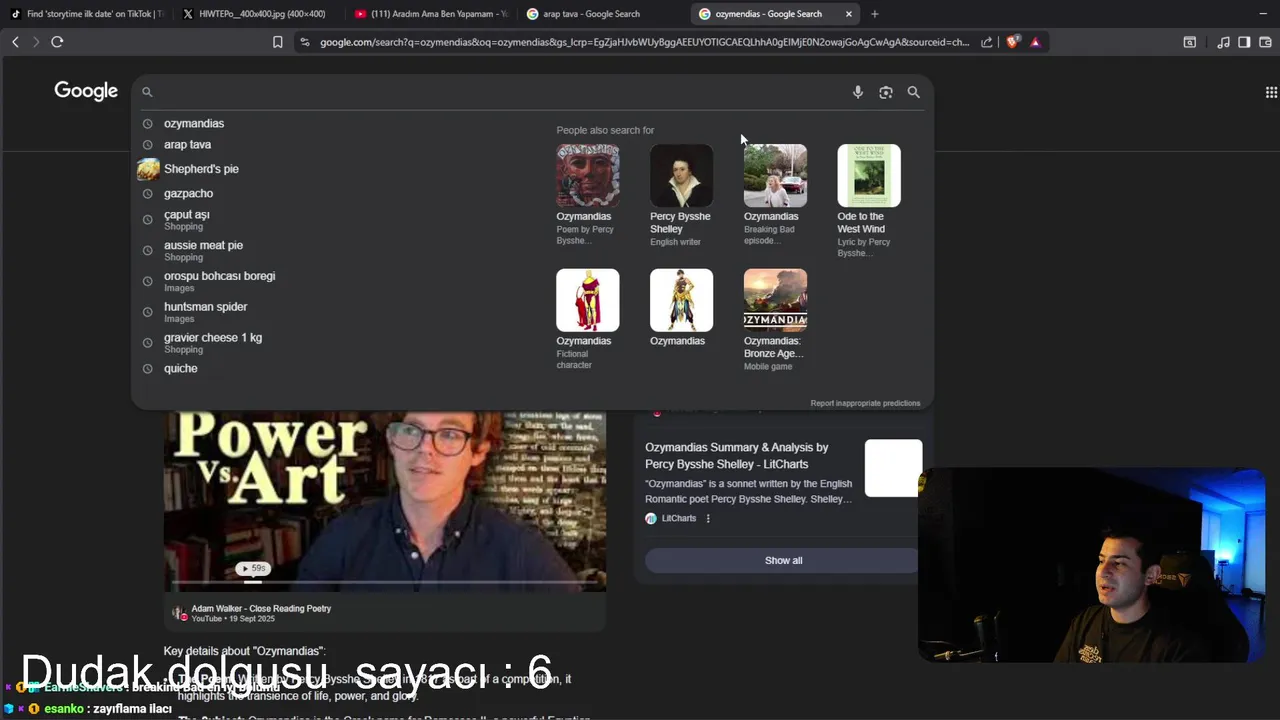Reload the current page
Screen dimensions: 1280x720
point(57,42)
